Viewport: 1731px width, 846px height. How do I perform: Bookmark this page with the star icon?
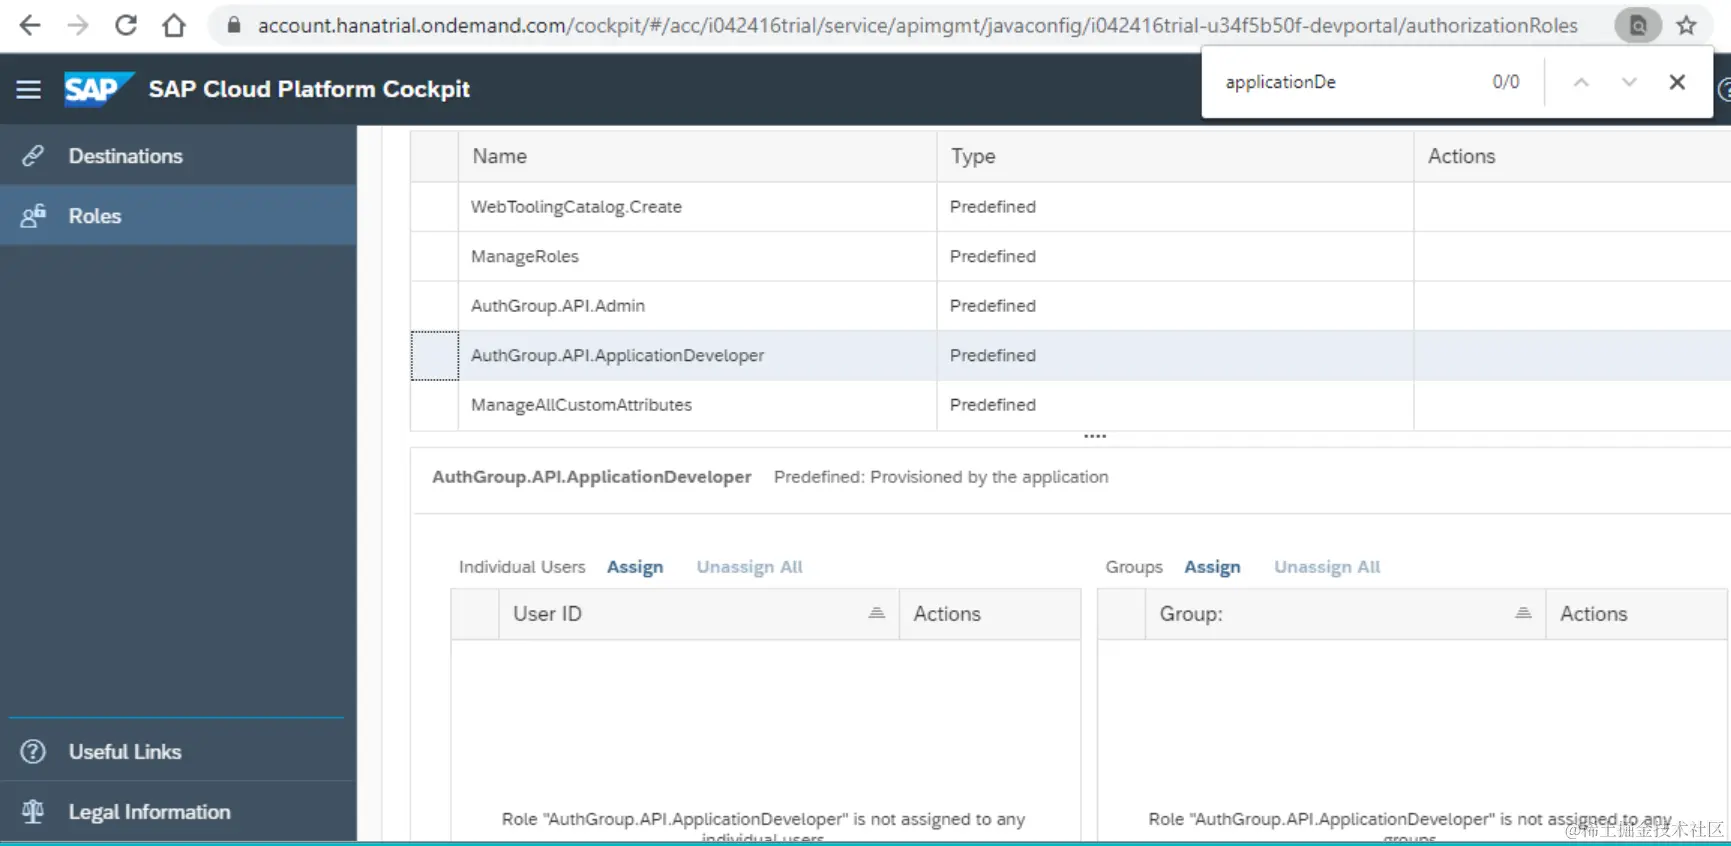pyautogui.click(x=1687, y=25)
